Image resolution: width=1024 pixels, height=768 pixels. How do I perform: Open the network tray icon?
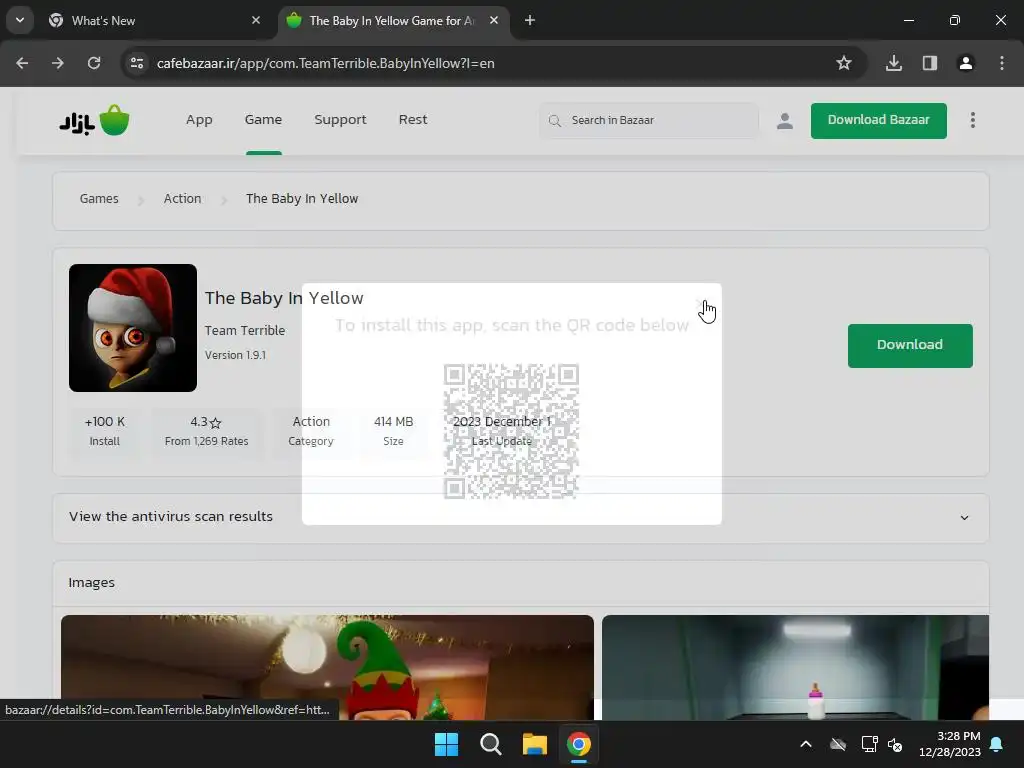869,744
